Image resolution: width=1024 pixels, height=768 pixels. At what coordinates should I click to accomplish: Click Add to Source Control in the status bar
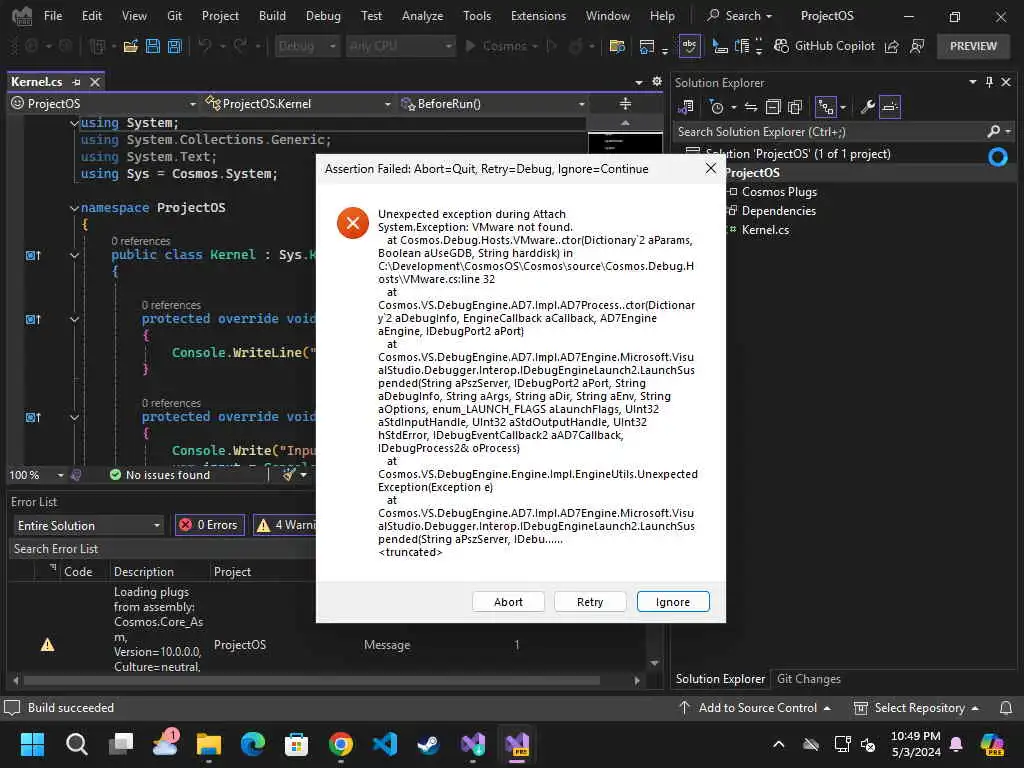756,707
